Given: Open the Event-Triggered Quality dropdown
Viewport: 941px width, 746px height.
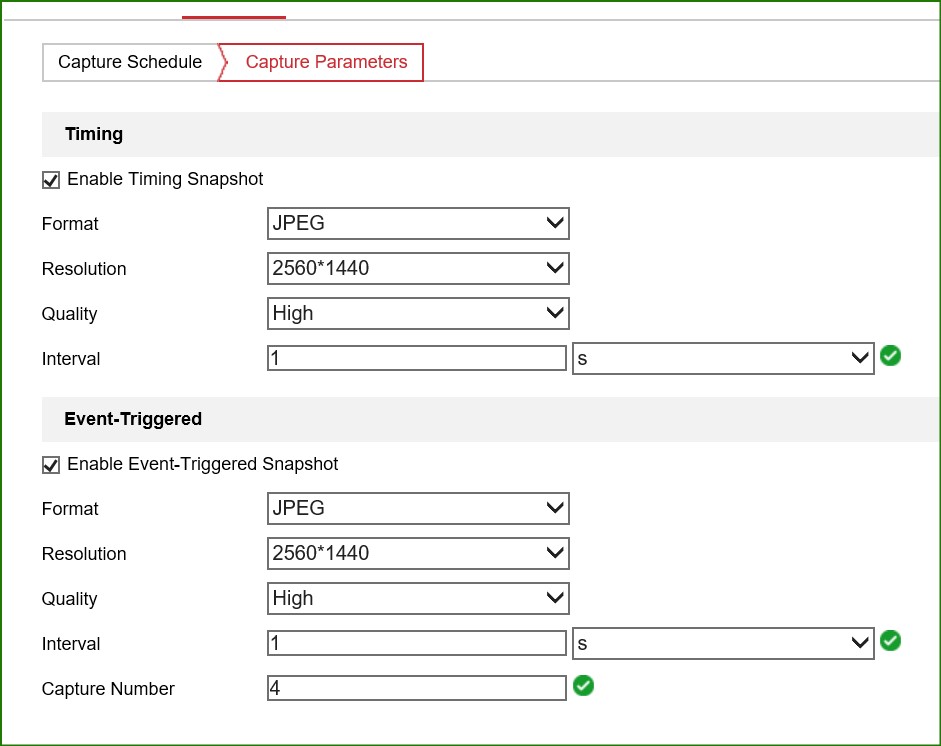Looking at the screenshot, I should (x=418, y=599).
